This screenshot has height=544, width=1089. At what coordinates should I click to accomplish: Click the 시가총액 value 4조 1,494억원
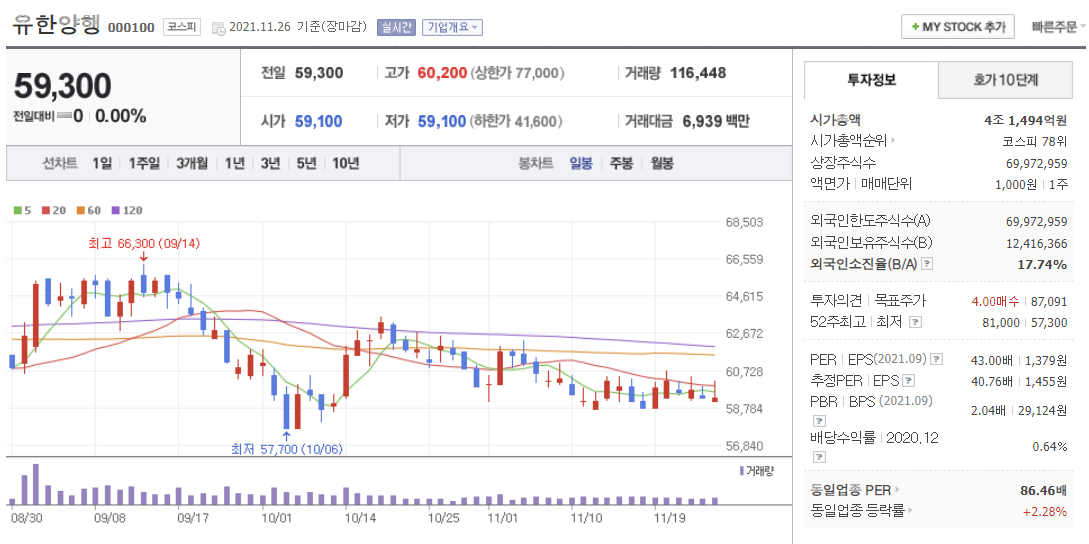click(x=1026, y=120)
